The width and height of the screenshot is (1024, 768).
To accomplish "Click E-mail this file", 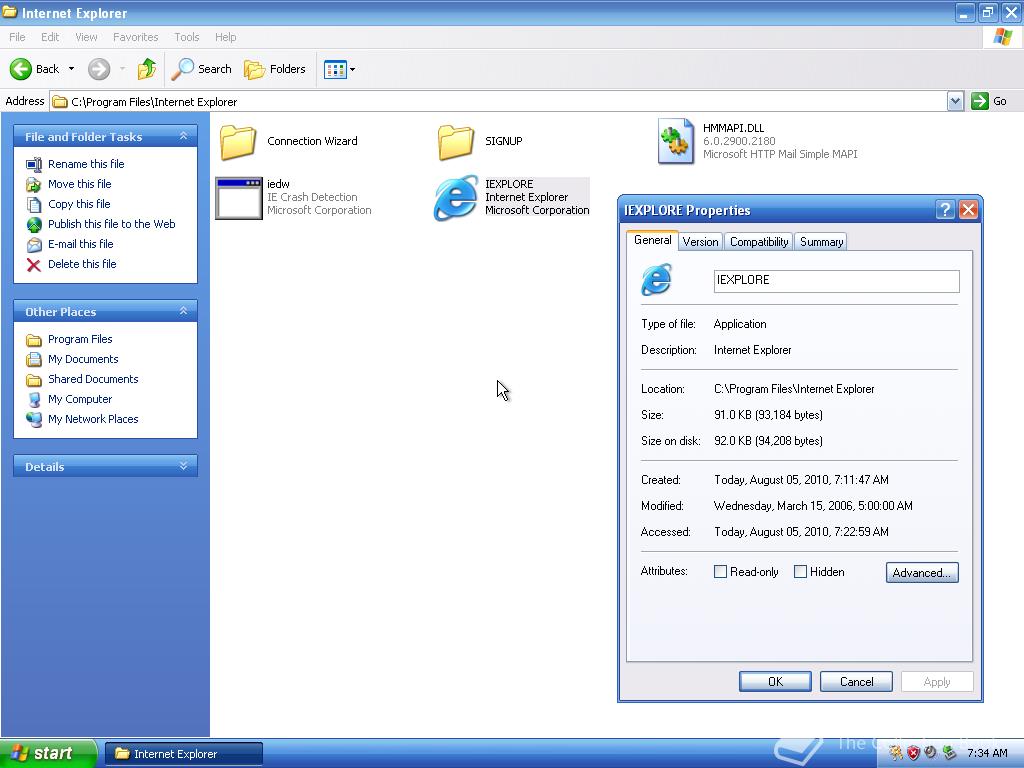I will 81,244.
